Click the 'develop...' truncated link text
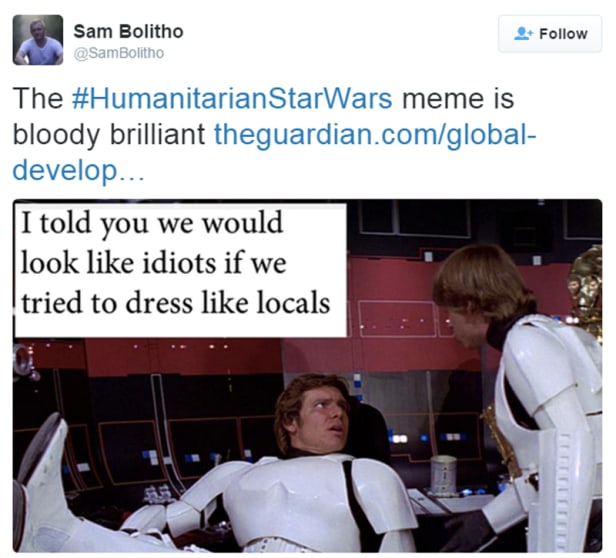 click(78, 171)
